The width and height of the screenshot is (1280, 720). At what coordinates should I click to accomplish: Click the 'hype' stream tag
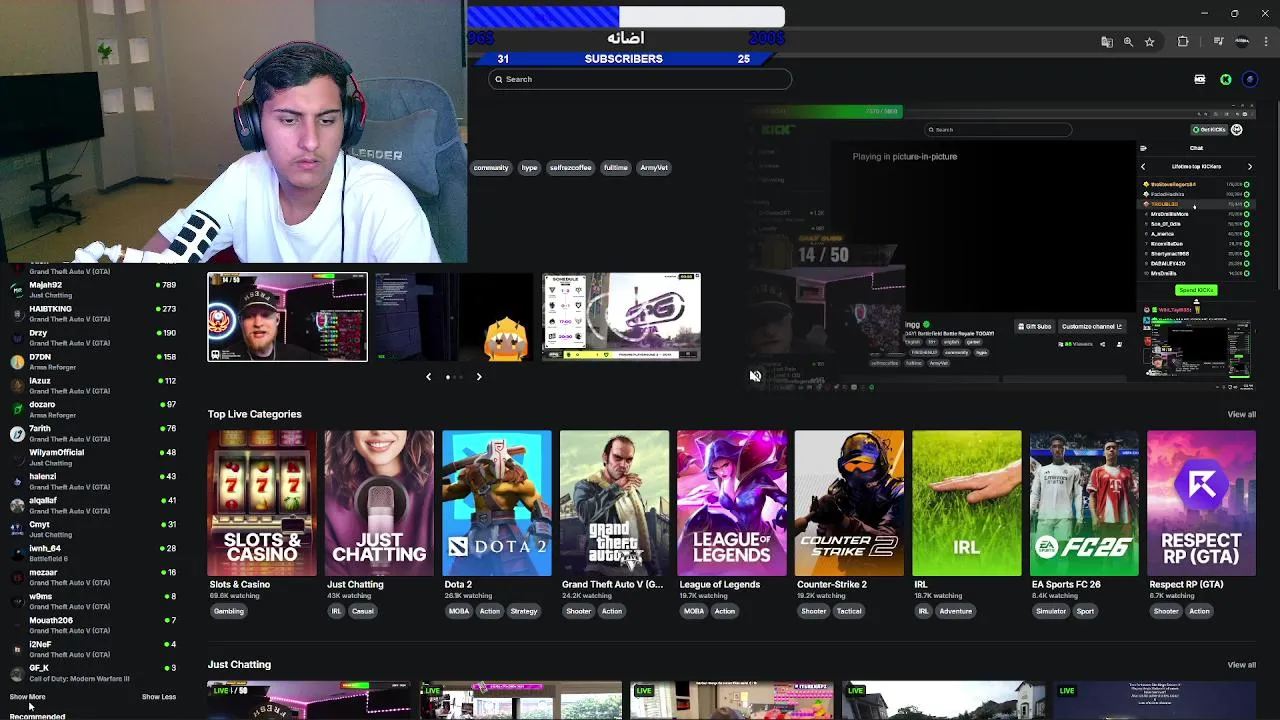pos(530,168)
